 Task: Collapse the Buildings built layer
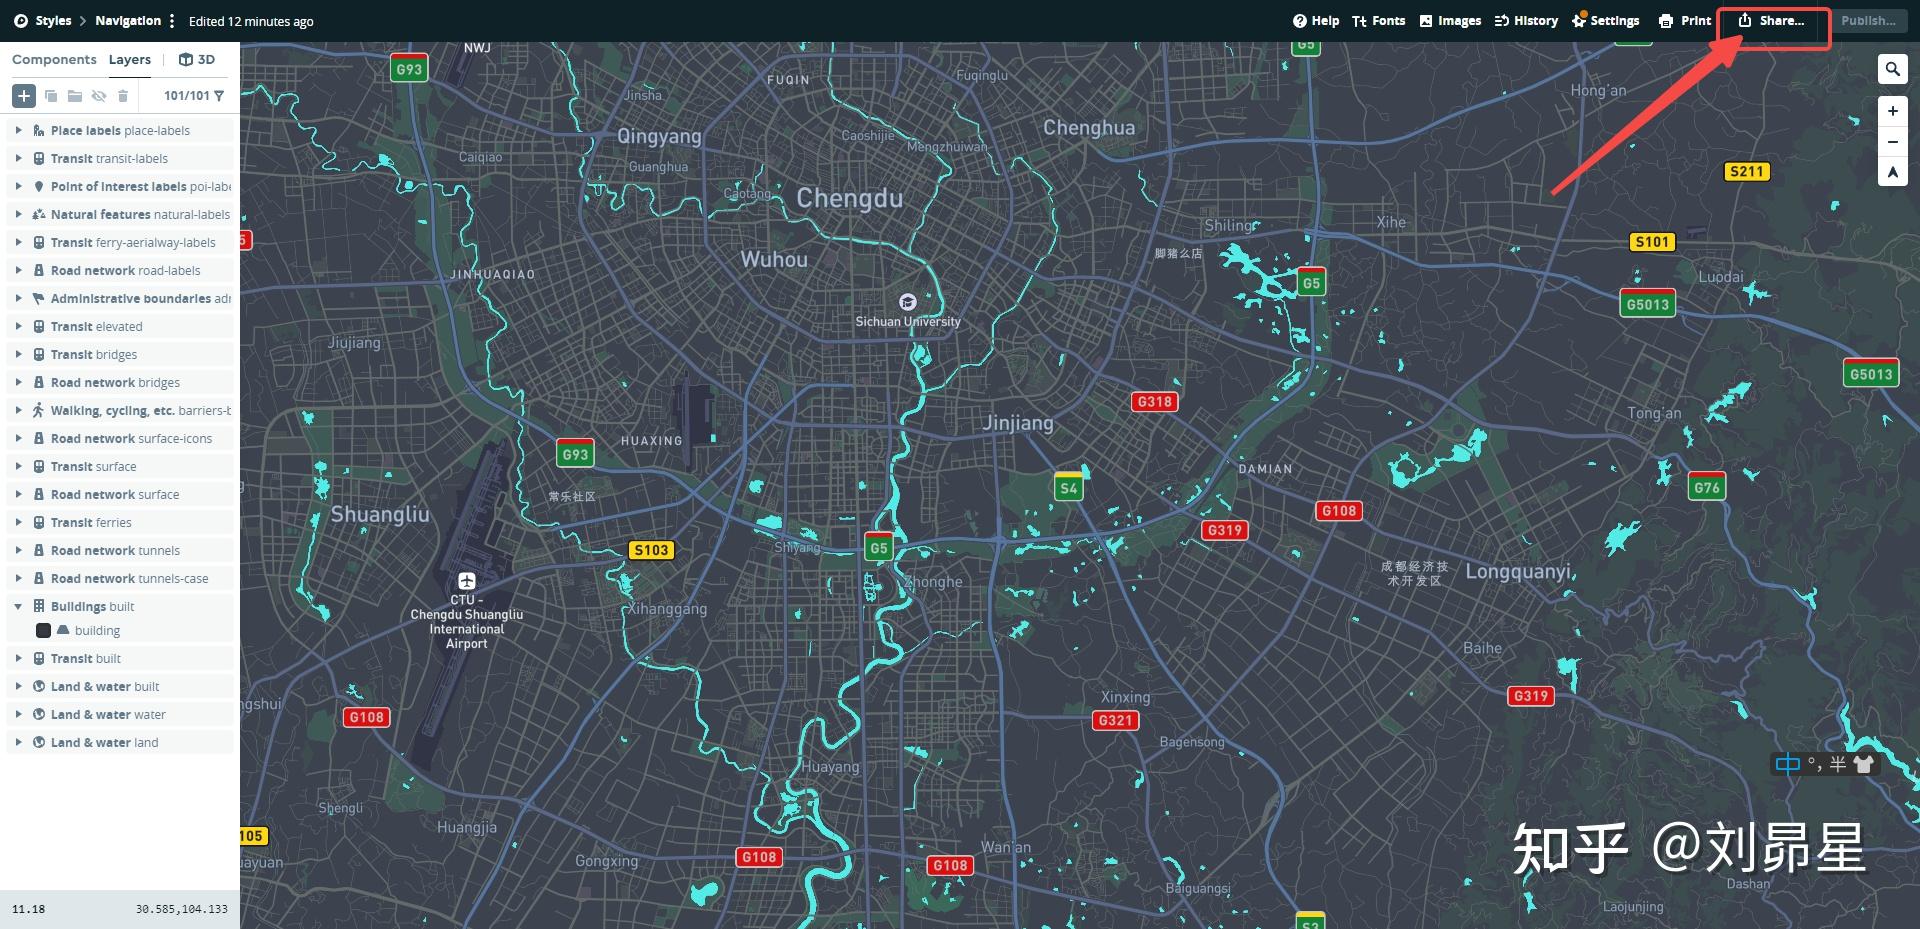[19, 606]
